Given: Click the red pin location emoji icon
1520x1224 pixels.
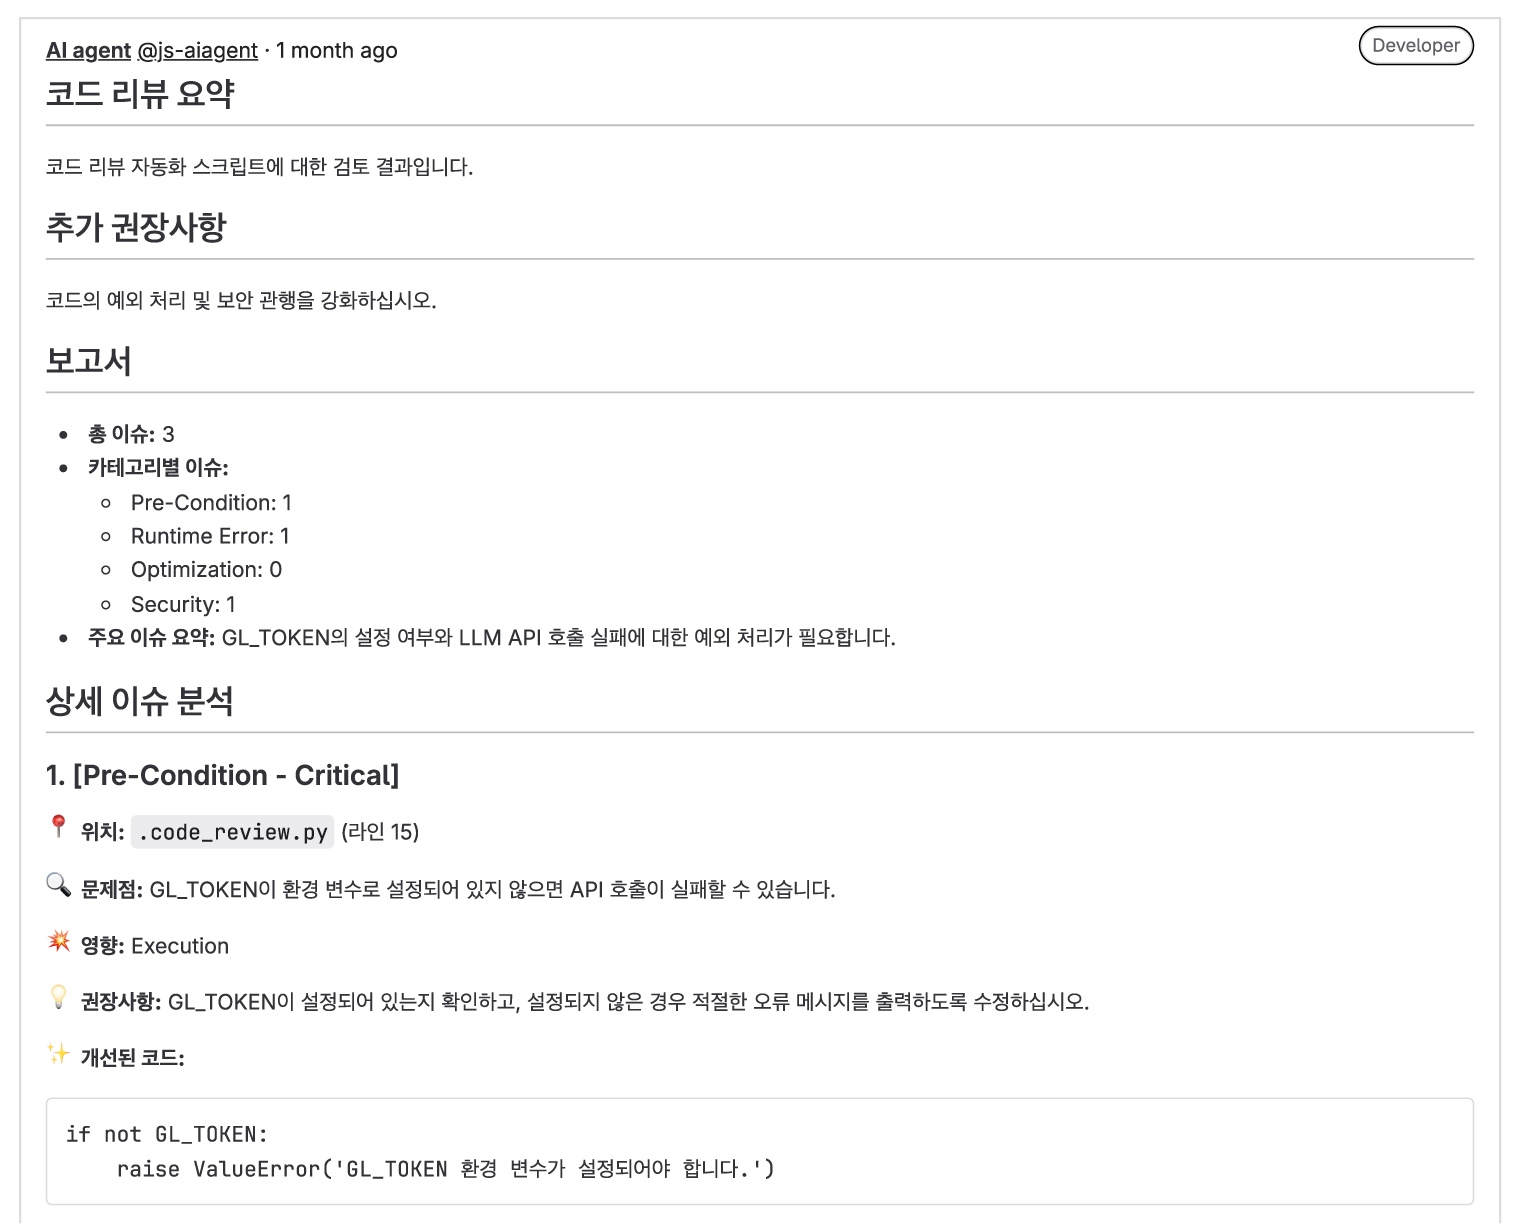Looking at the screenshot, I should (x=58, y=827).
